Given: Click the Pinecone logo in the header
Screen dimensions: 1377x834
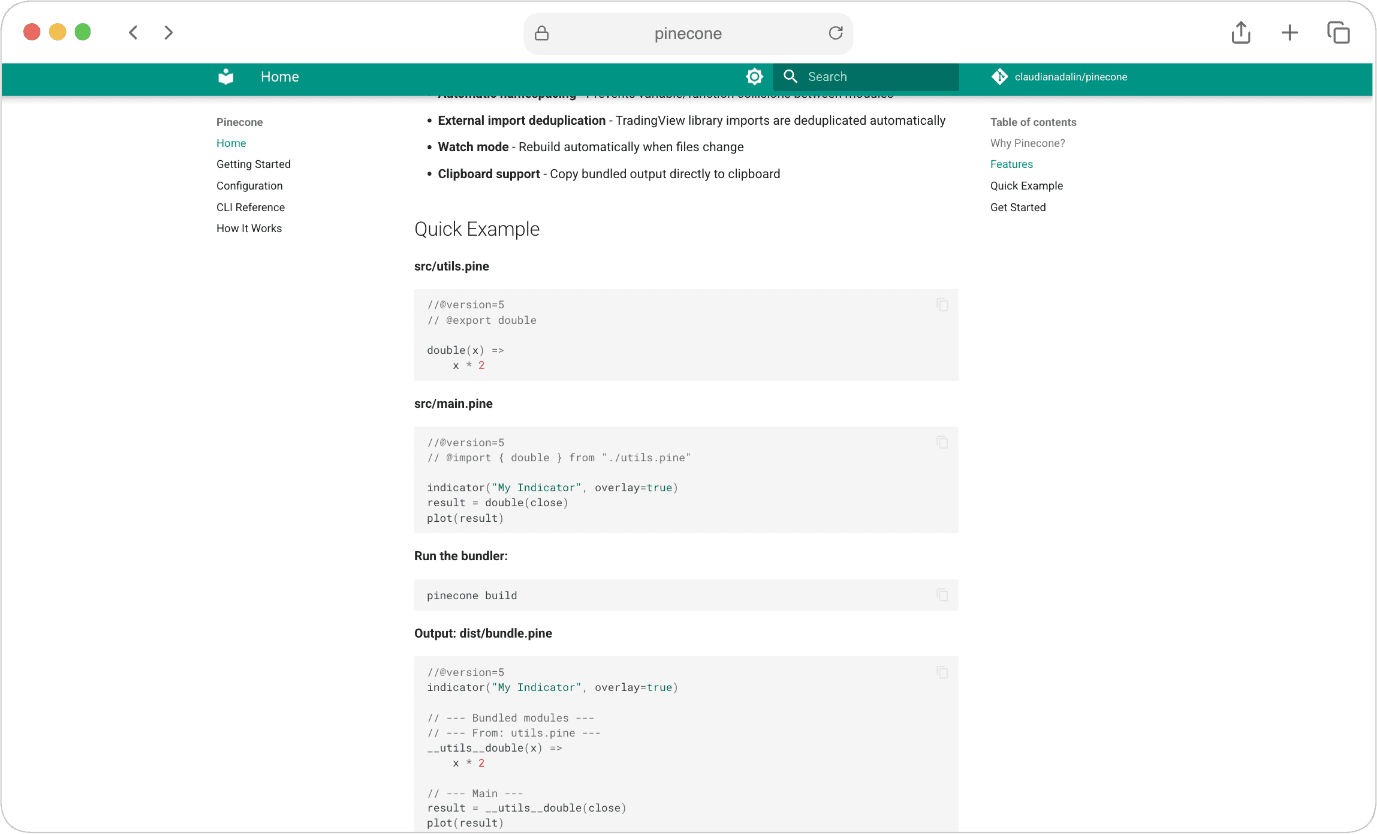Looking at the screenshot, I should [225, 76].
